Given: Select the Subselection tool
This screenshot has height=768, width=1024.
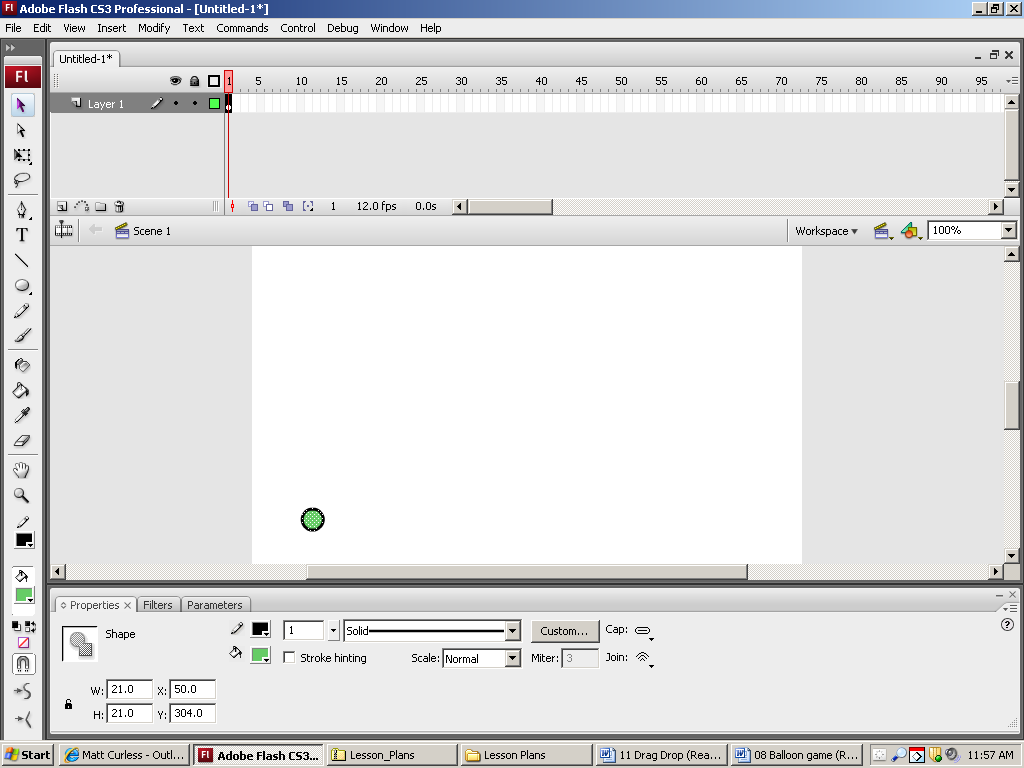Looking at the screenshot, I should [22, 131].
